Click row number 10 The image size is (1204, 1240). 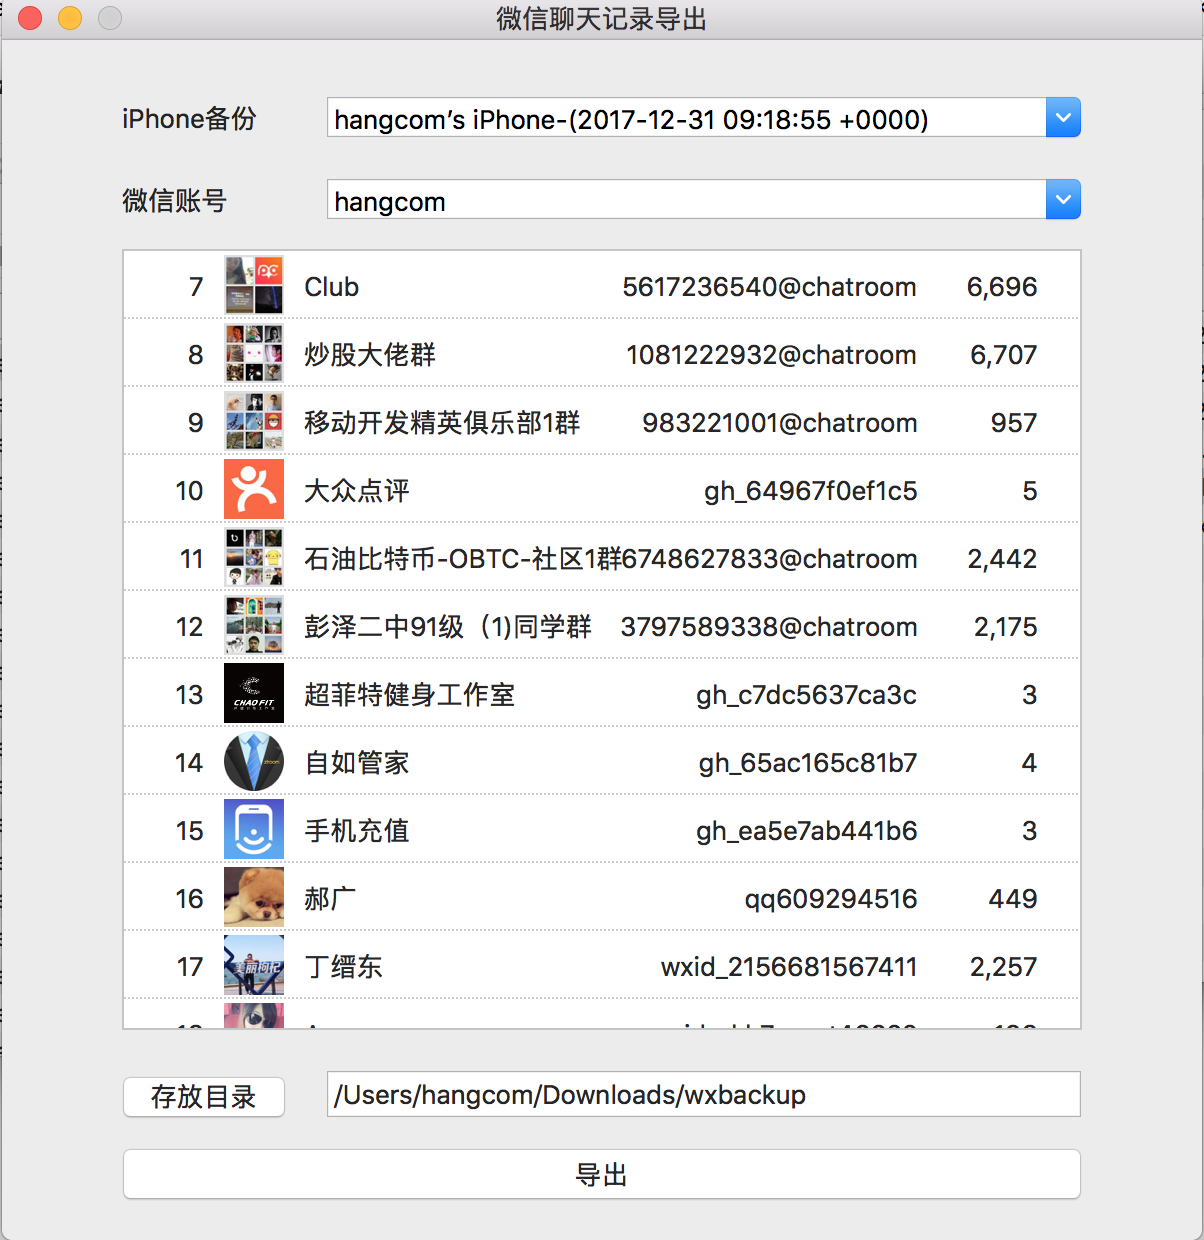point(189,491)
